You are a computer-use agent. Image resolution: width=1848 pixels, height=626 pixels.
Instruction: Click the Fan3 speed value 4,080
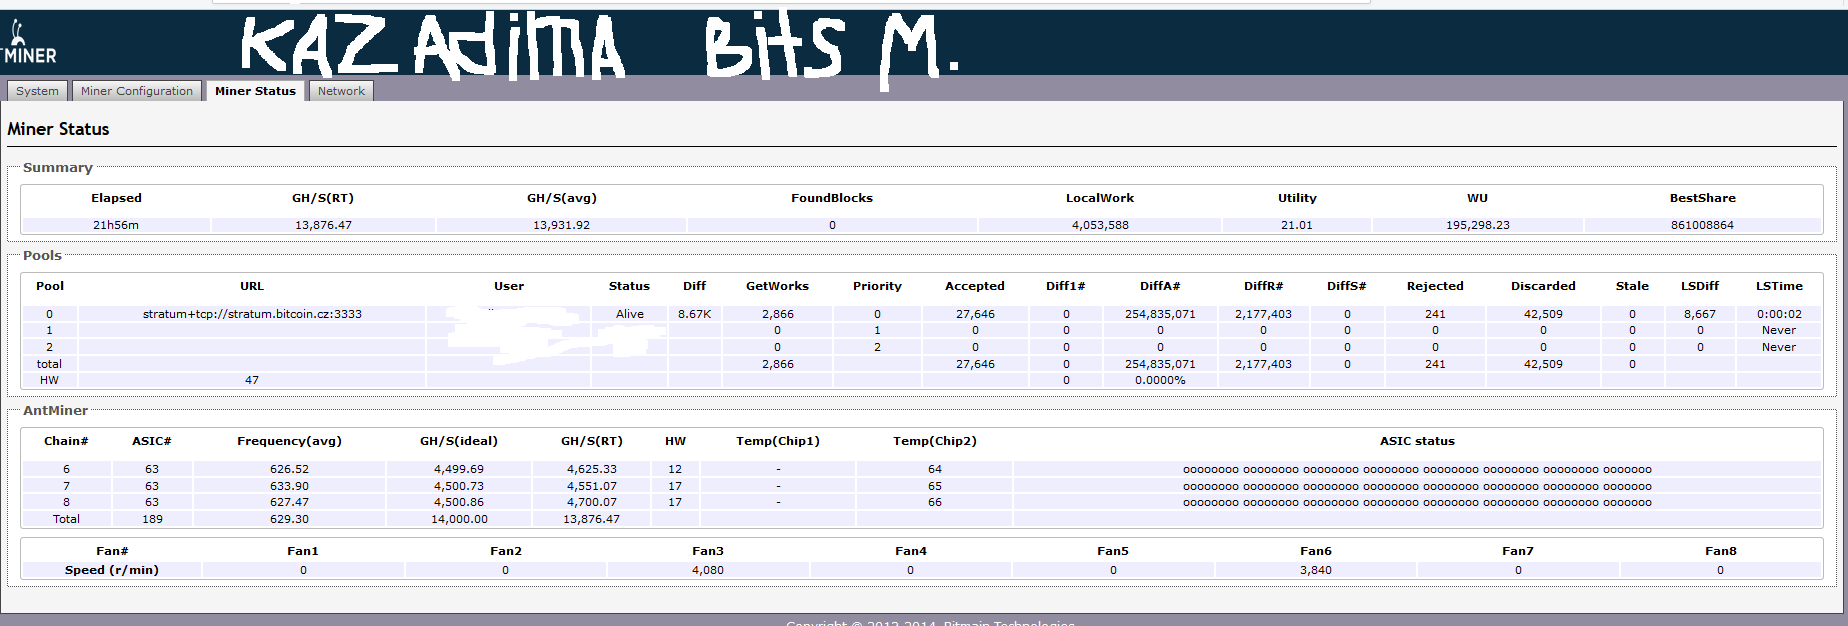click(708, 570)
